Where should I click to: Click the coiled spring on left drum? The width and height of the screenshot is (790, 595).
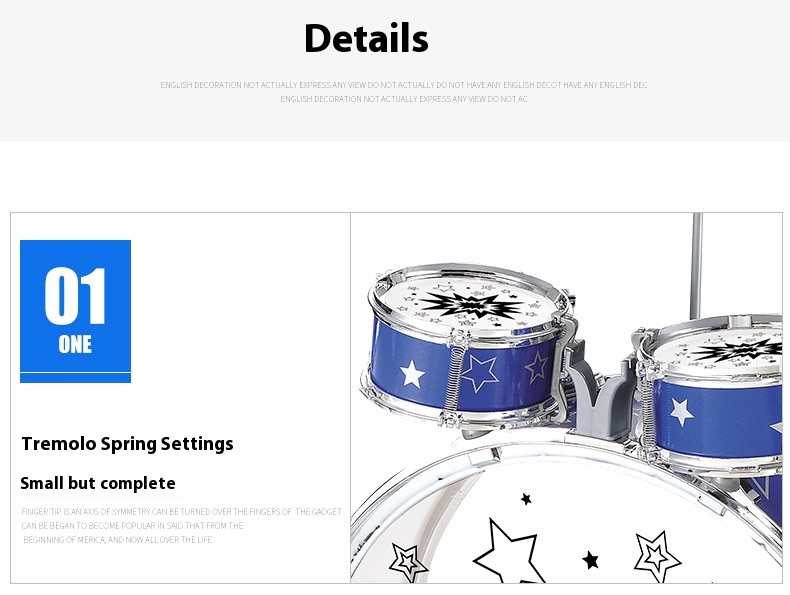[x=453, y=375]
